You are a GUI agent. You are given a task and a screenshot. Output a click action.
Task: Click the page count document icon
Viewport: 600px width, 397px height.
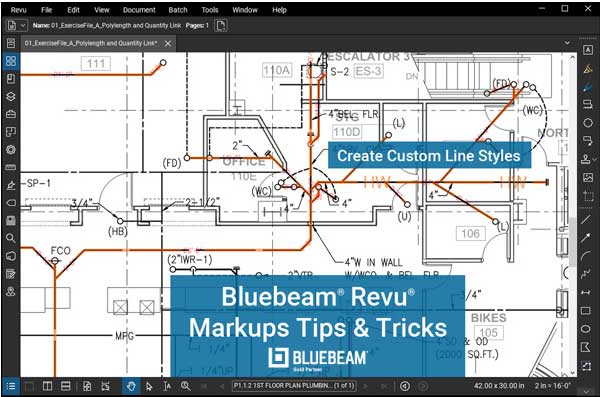(x=221, y=25)
